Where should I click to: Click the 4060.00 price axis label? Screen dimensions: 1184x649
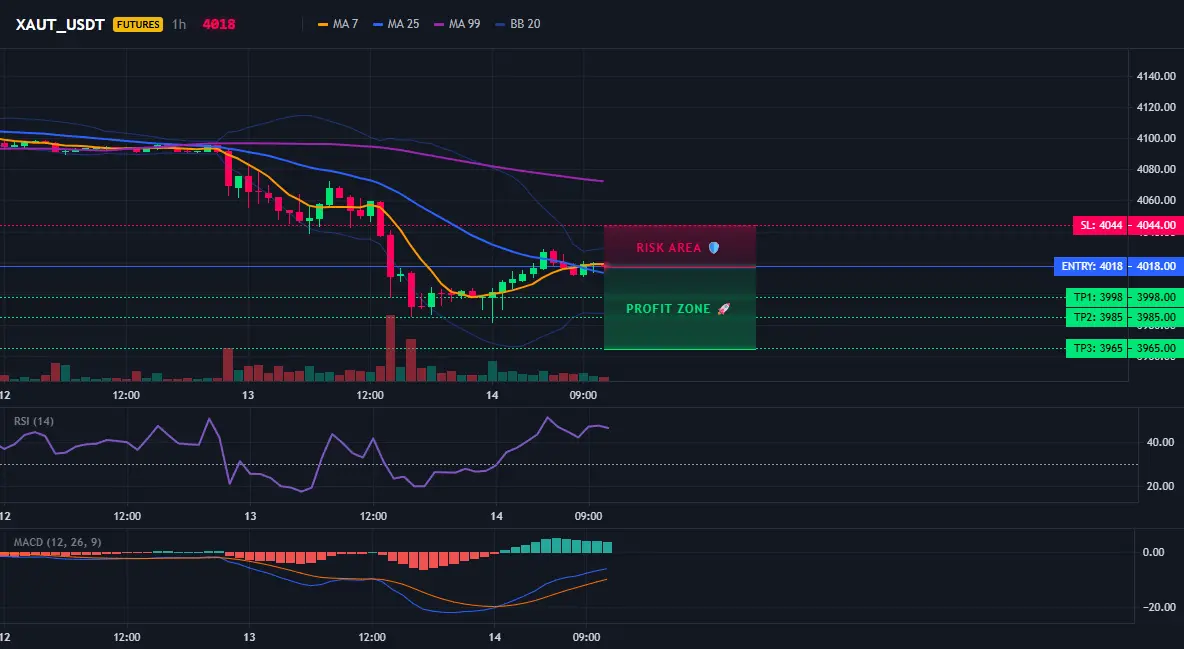[x=1156, y=200]
